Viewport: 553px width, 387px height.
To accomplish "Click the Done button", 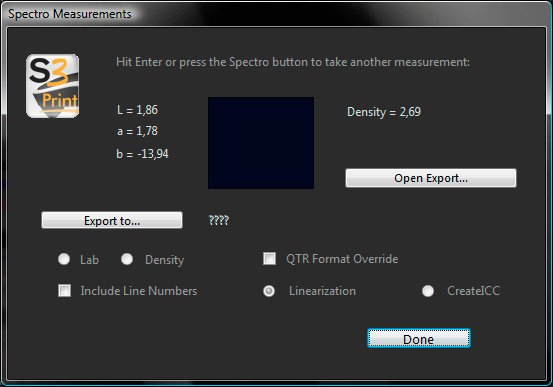I will 419,339.
